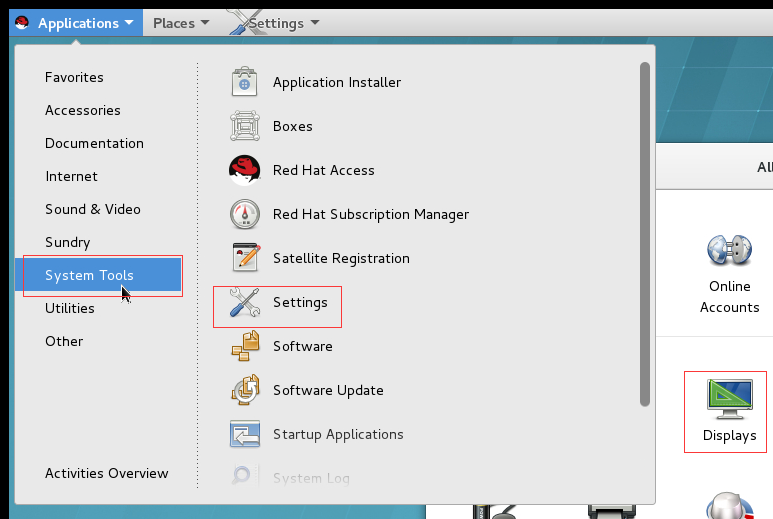Click the Red Hat logo in top bar

[22, 23]
